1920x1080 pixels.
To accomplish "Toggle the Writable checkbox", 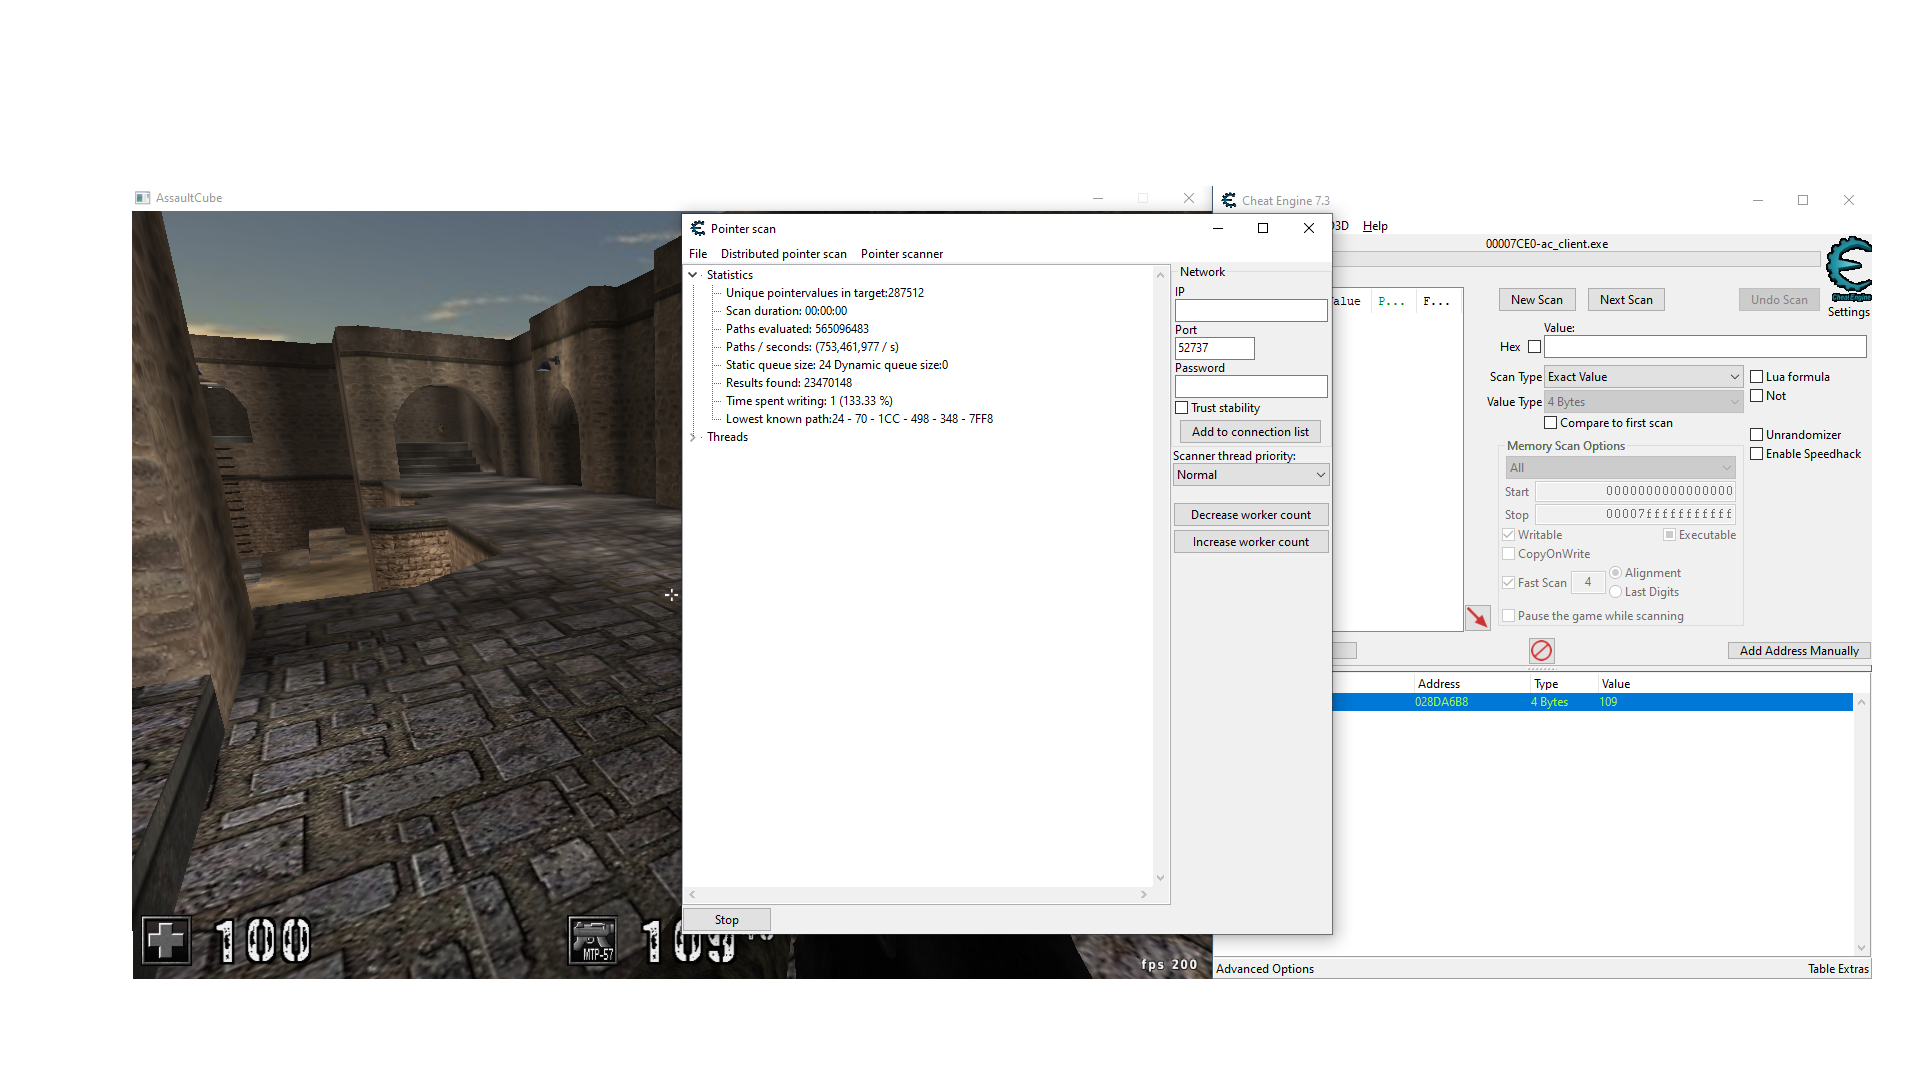I will pyautogui.click(x=1508, y=535).
